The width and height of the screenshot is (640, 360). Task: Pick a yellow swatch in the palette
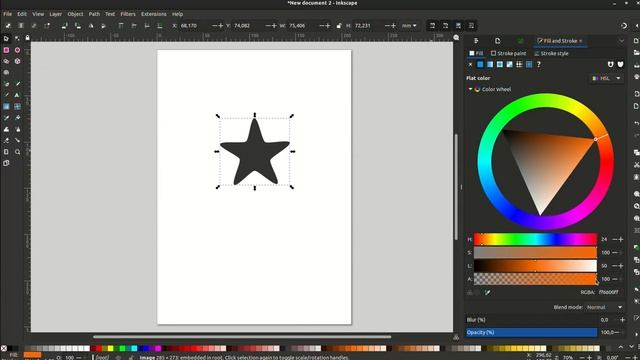click(110, 348)
